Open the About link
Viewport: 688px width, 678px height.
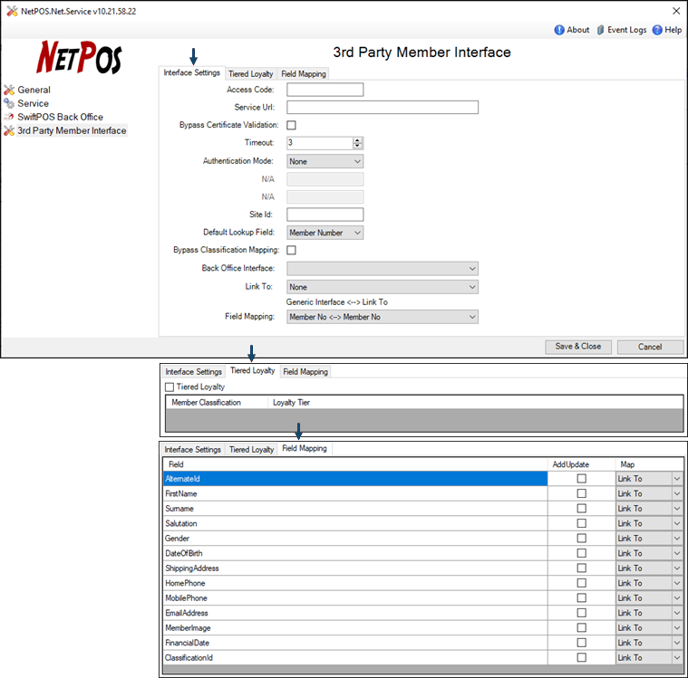[x=578, y=30]
